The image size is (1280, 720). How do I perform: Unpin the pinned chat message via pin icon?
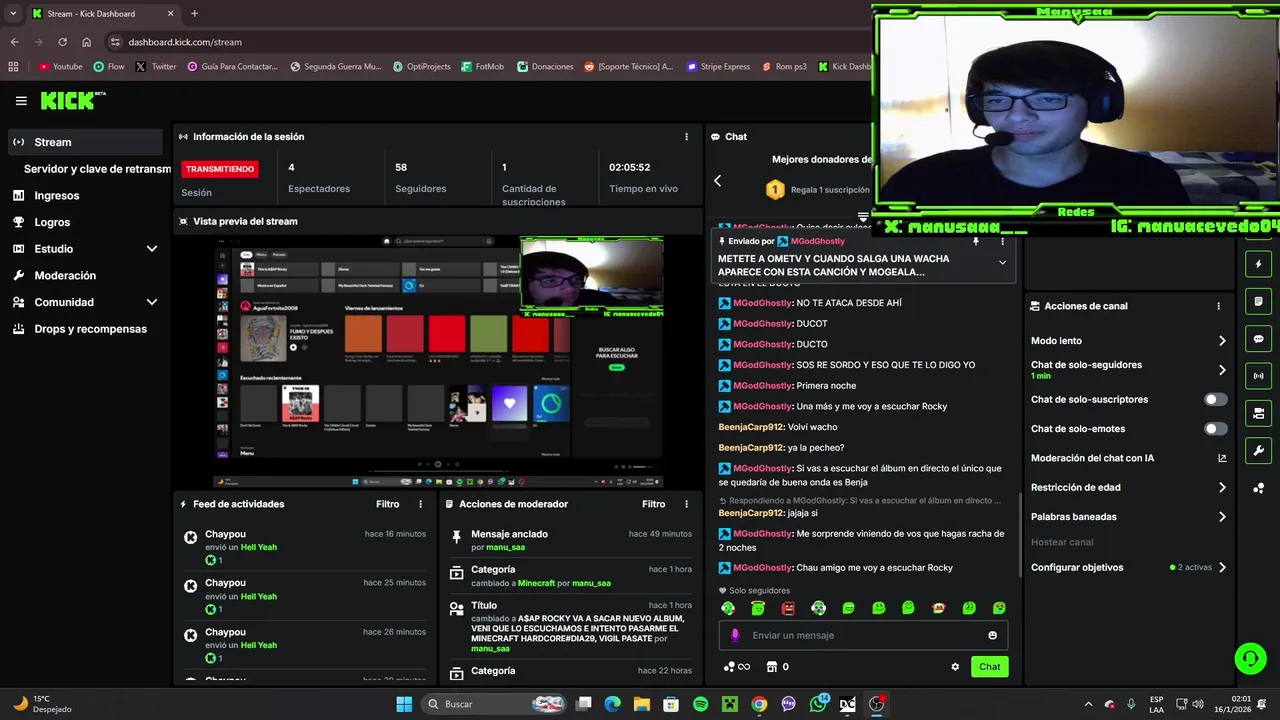(x=976, y=241)
